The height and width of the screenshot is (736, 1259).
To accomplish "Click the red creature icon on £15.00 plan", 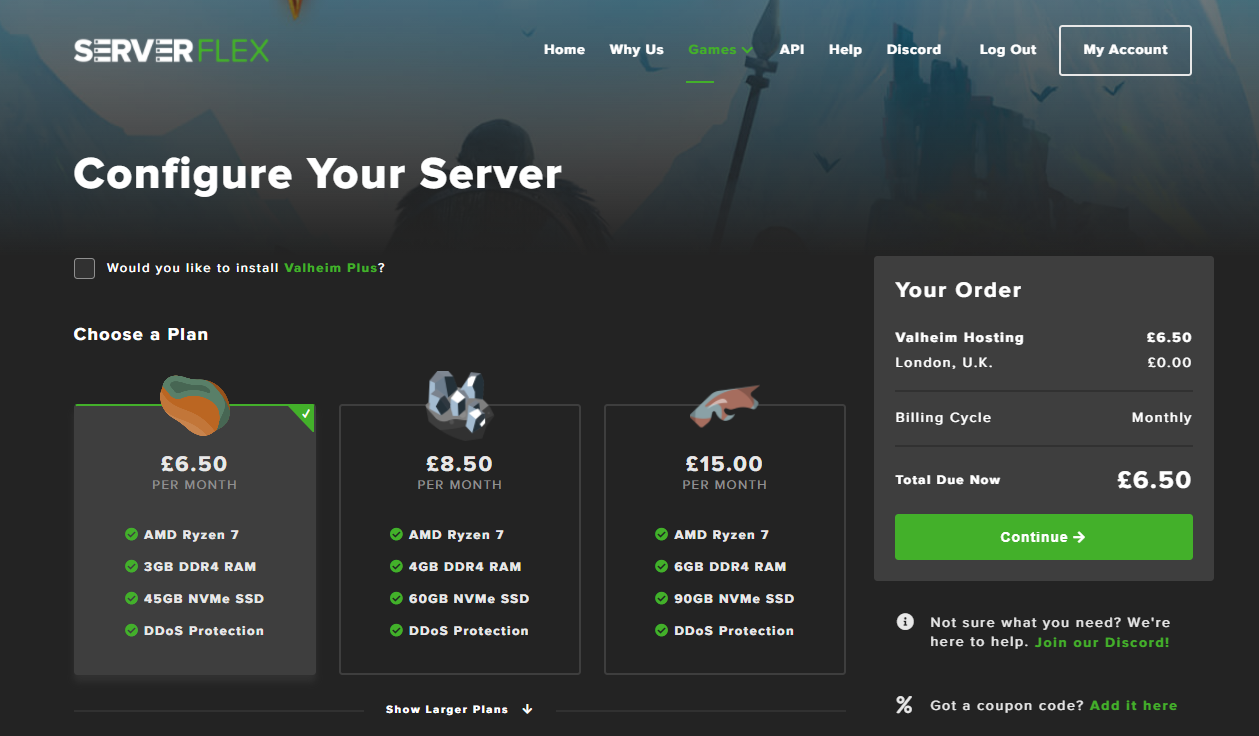I will [725, 404].
